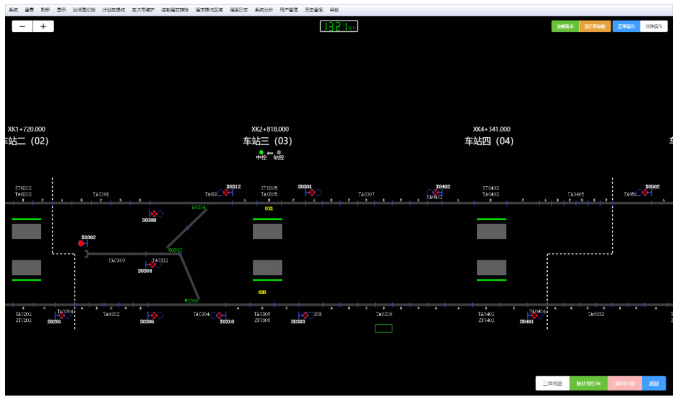The width and height of the screenshot is (676, 399).
Task: Open the 显示 menu in the menu bar
Action: [61, 9]
